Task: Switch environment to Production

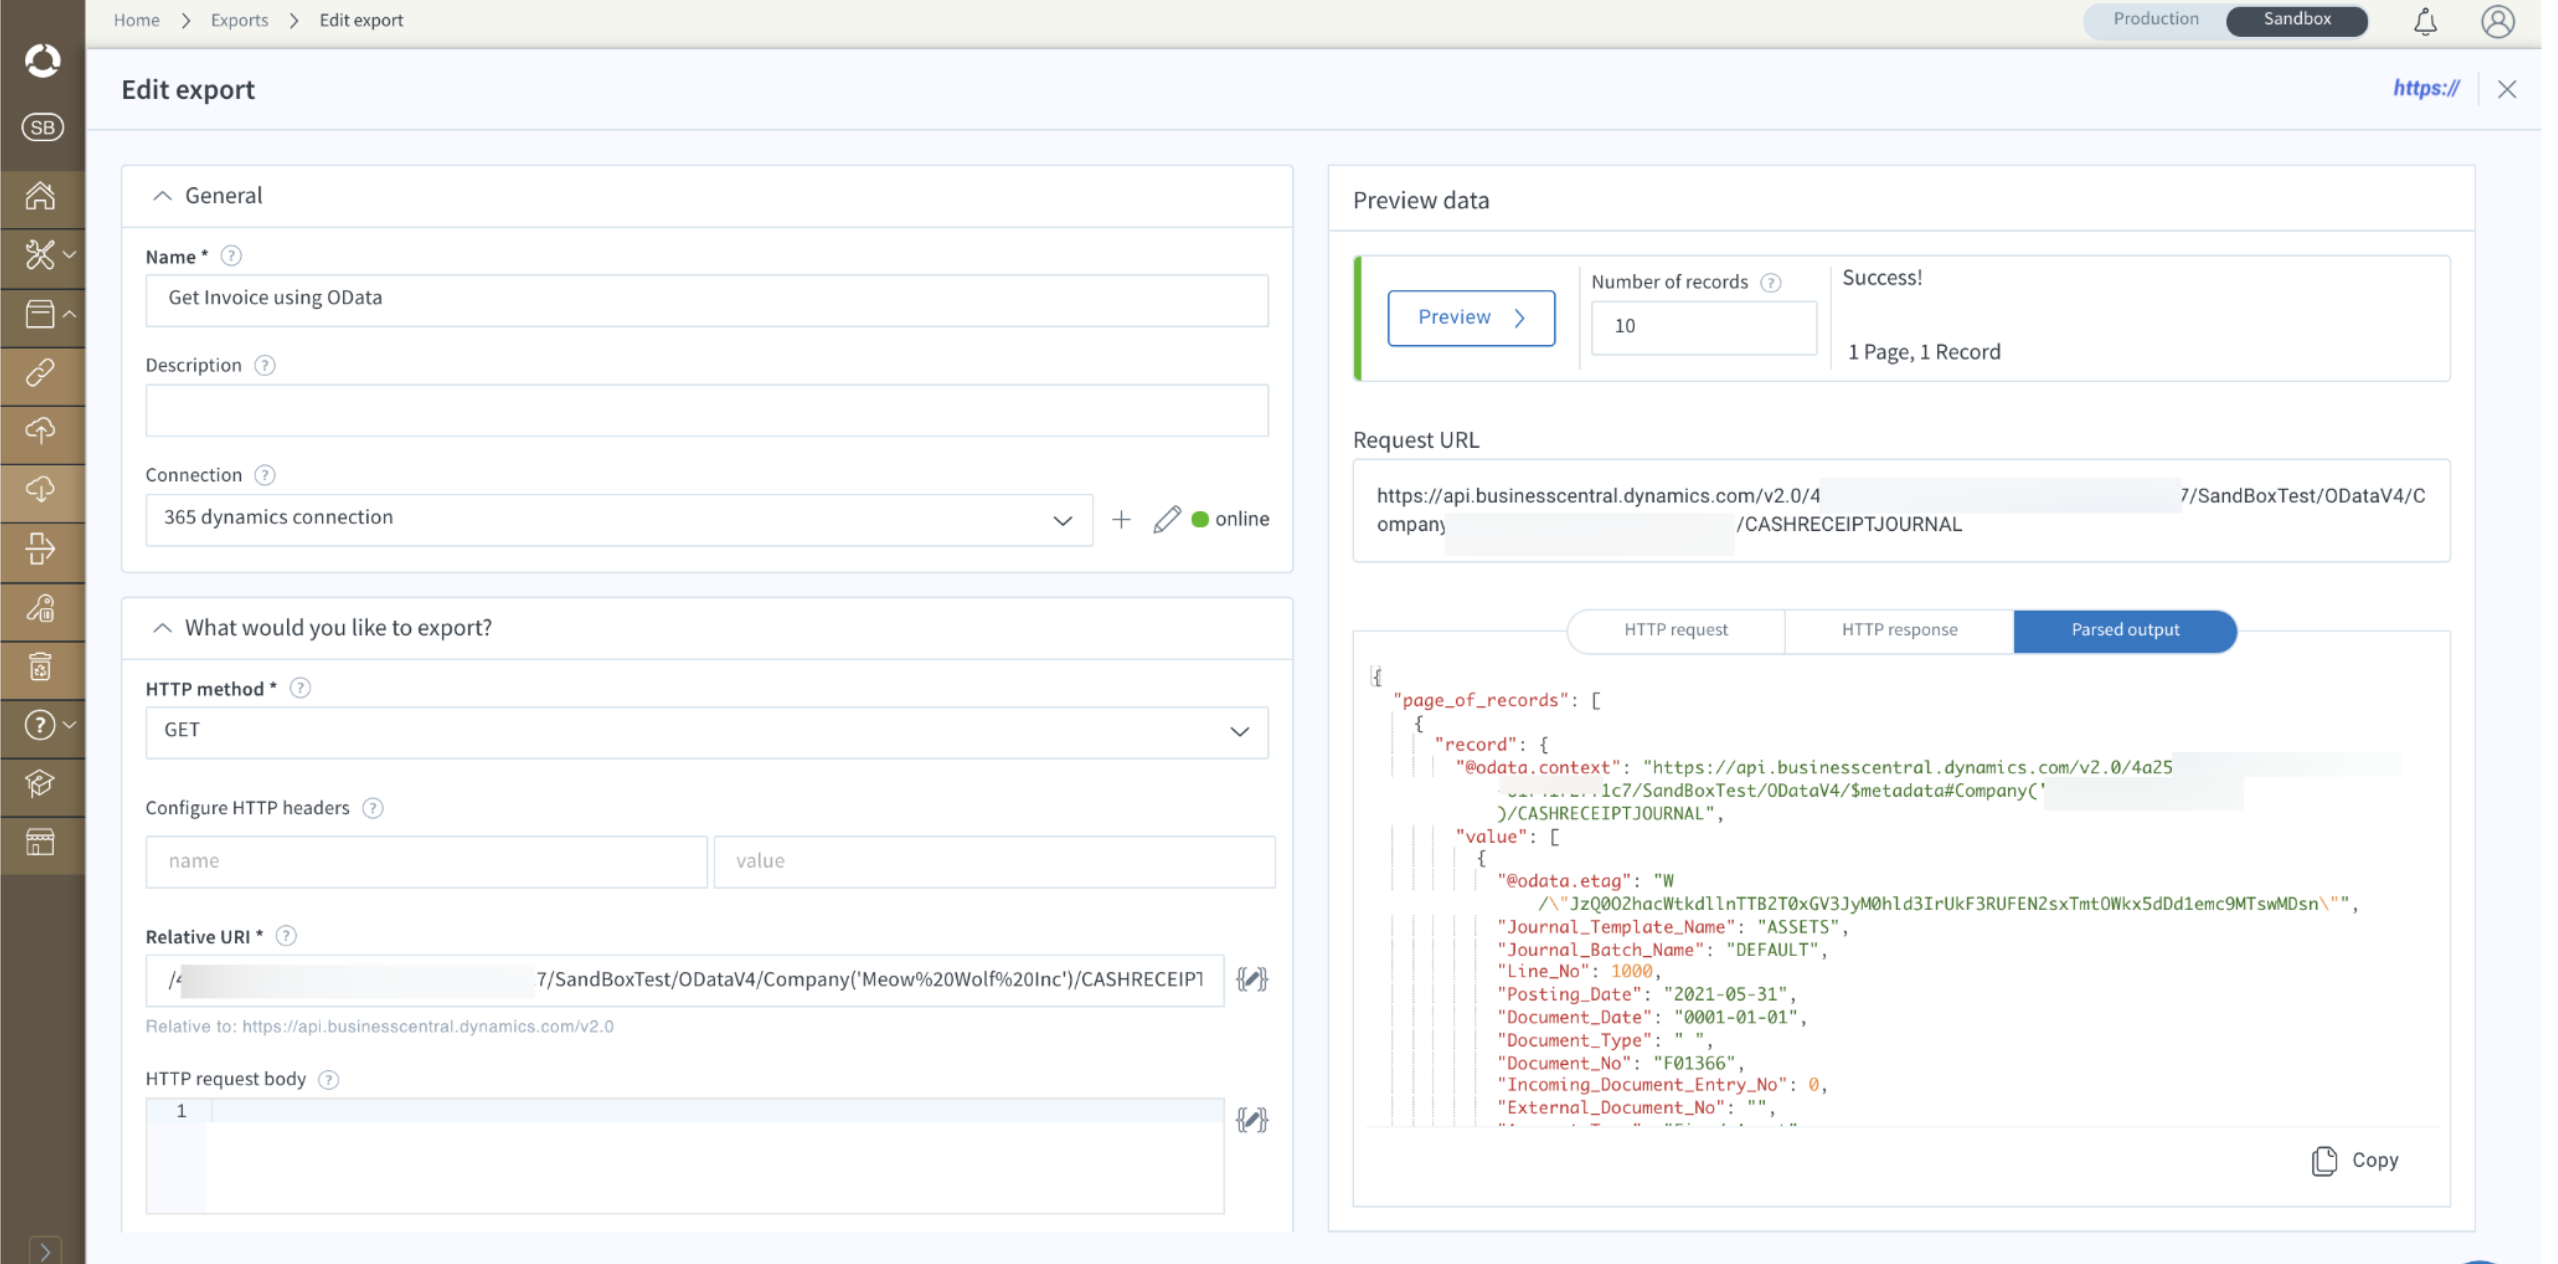Action: tap(2155, 19)
